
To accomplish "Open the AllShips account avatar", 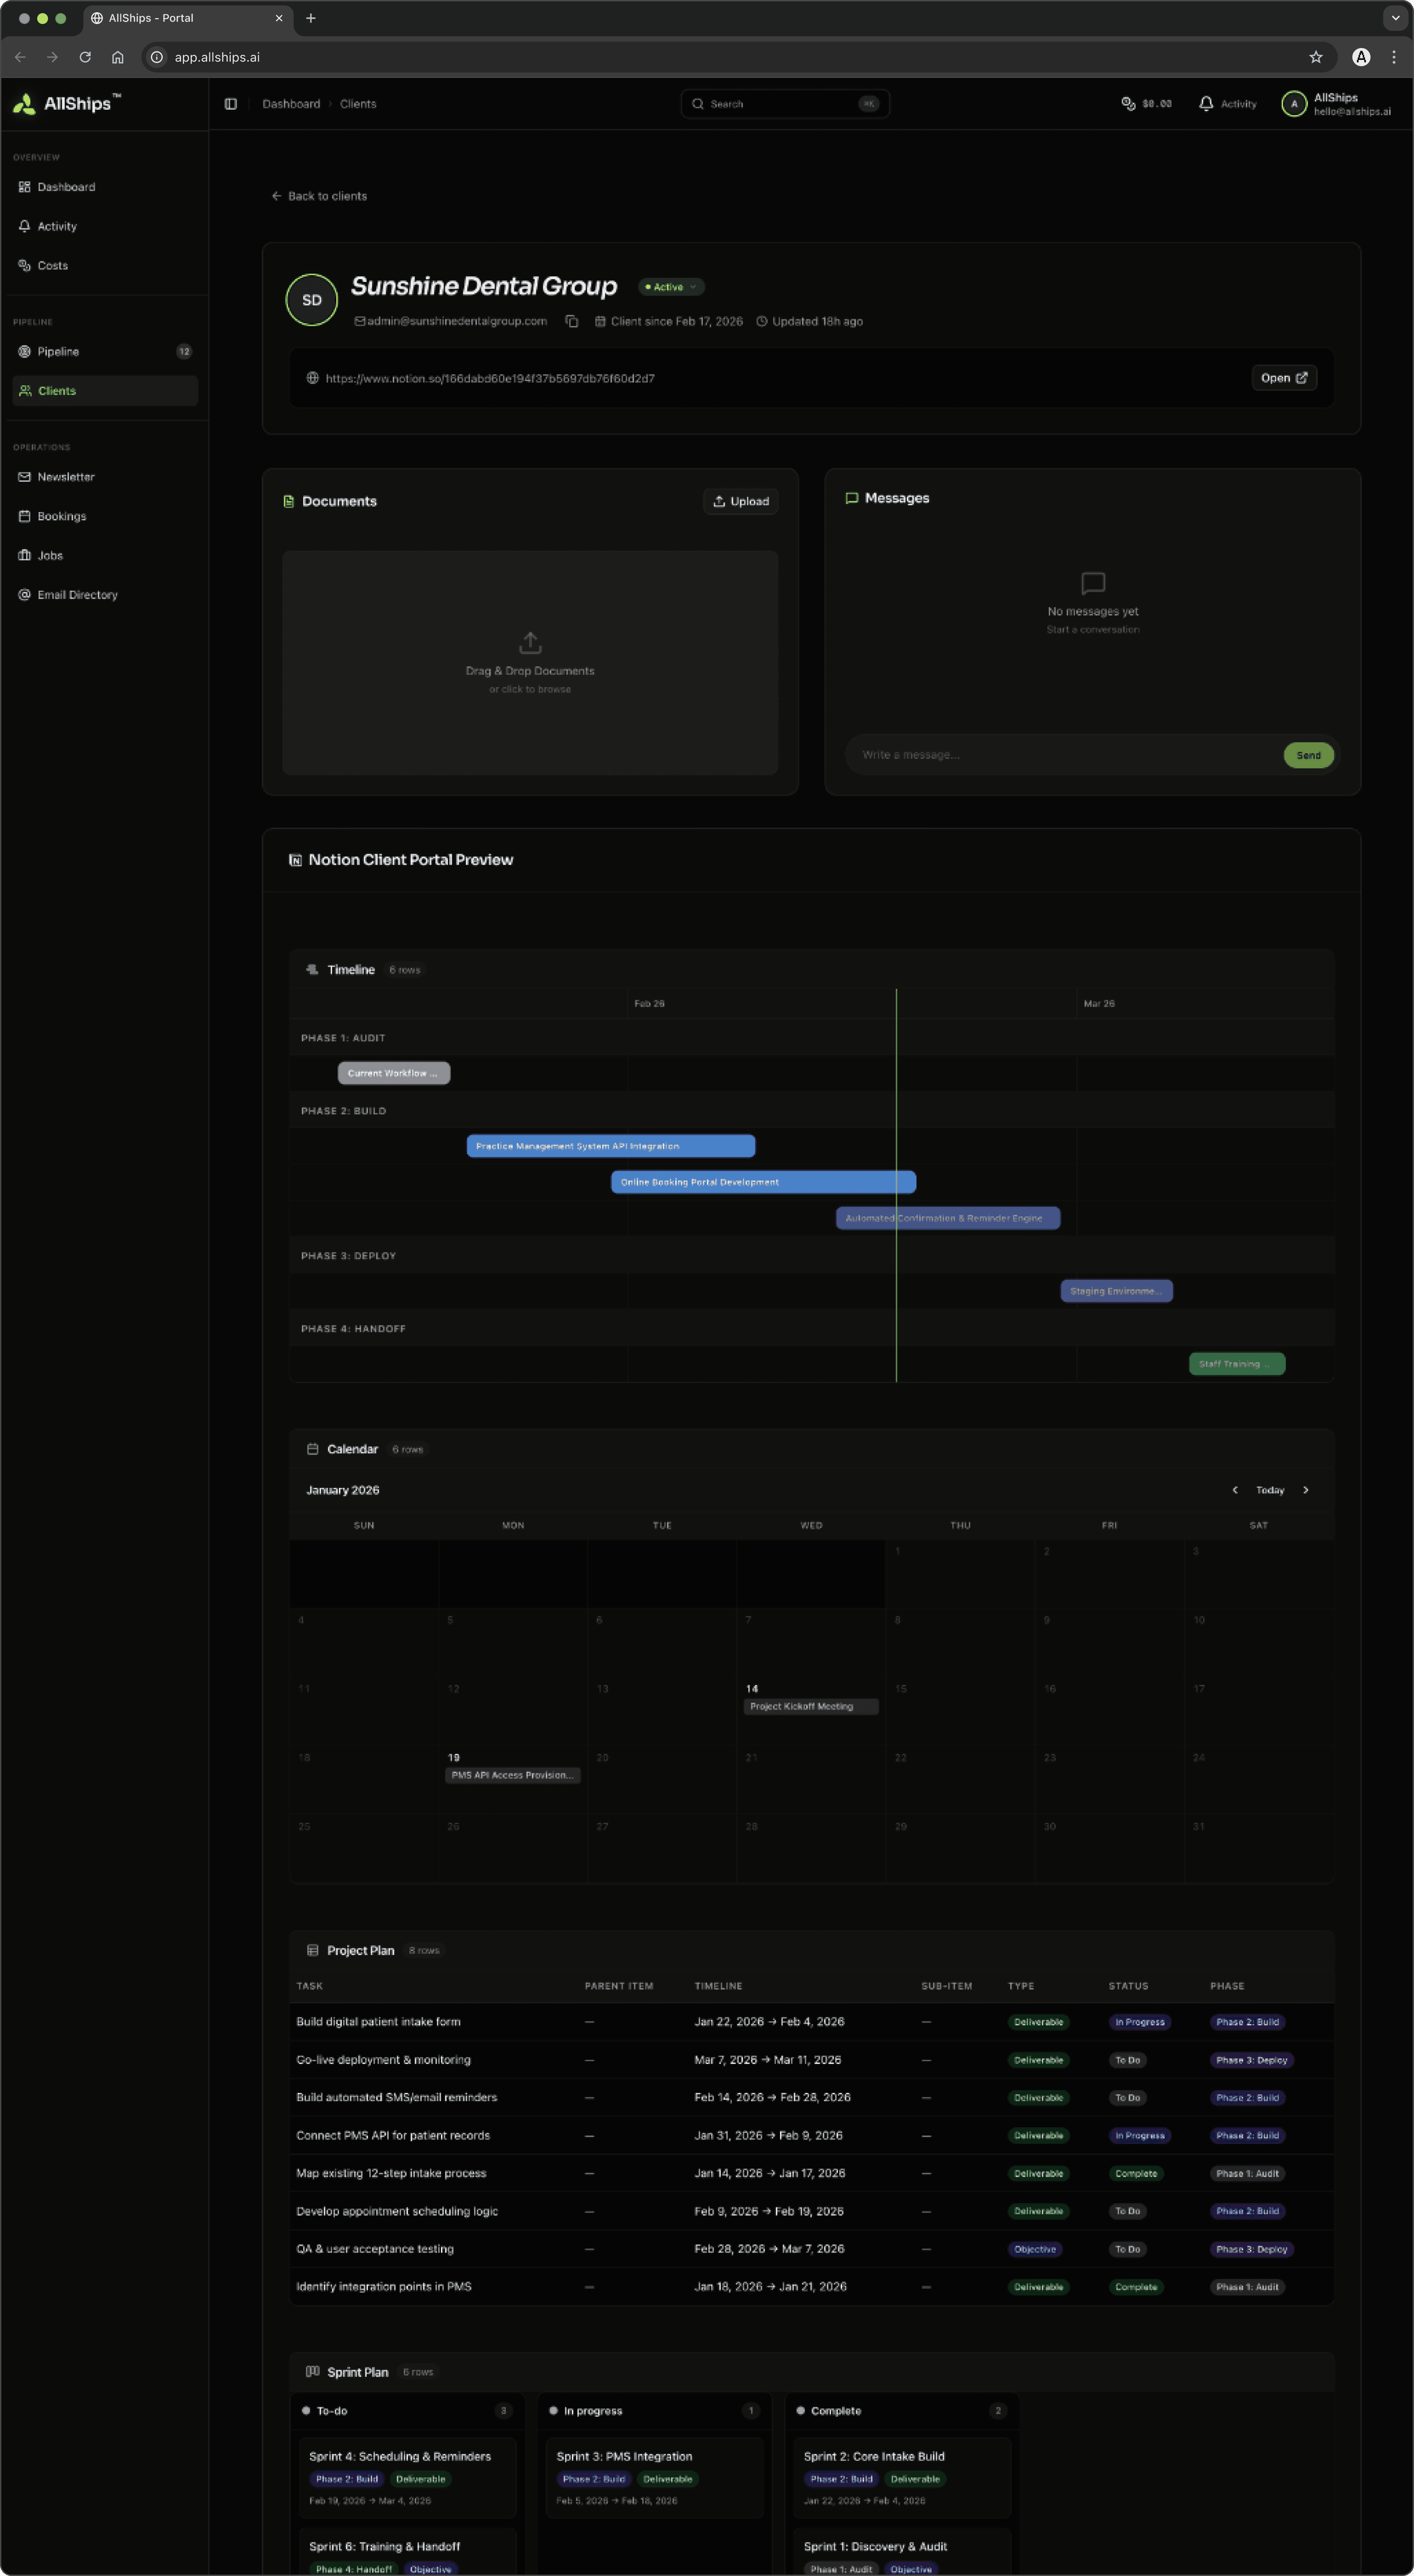I will tap(1294, 104).
